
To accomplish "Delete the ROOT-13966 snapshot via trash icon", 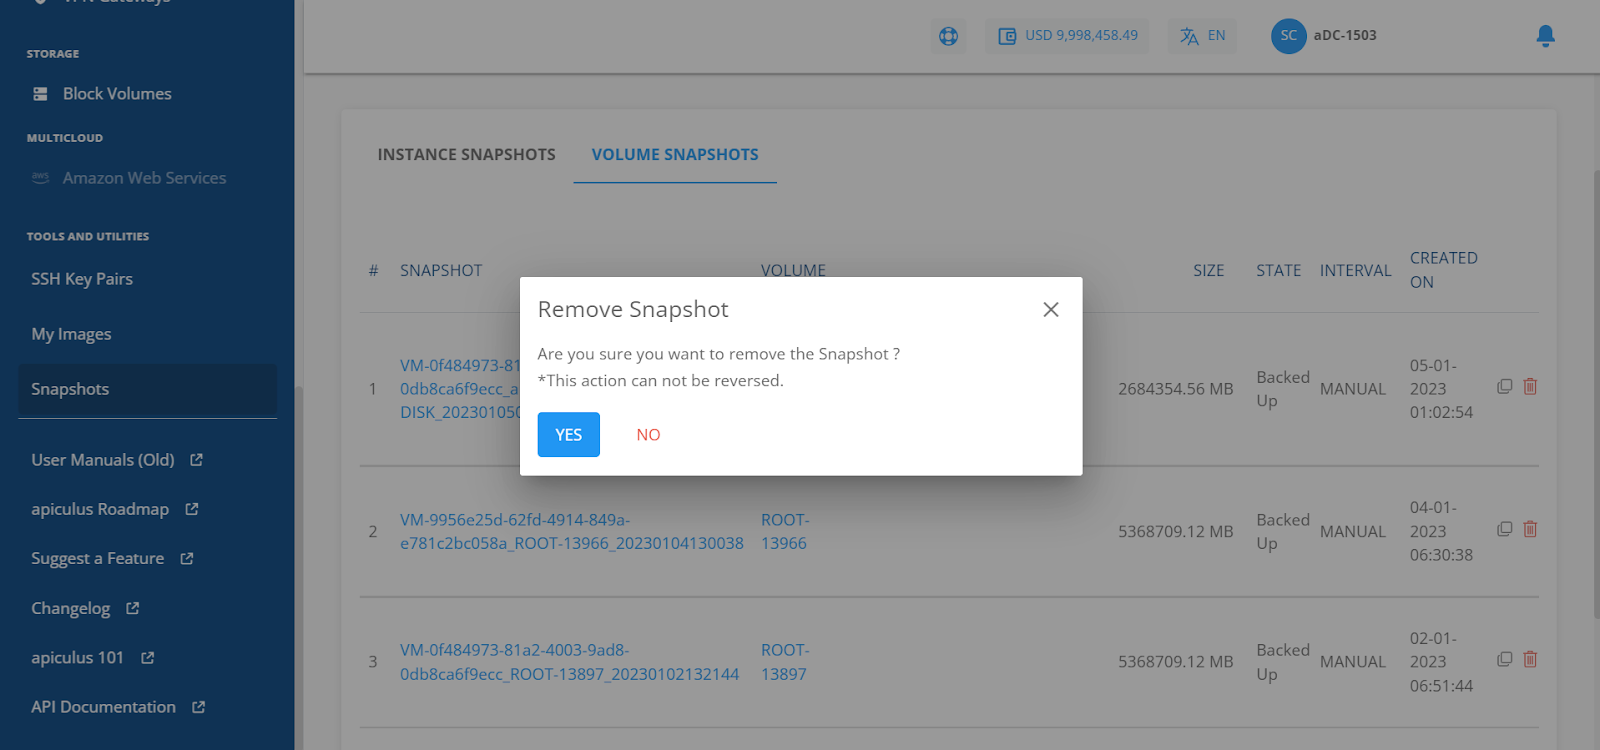I will point(1530,529).
